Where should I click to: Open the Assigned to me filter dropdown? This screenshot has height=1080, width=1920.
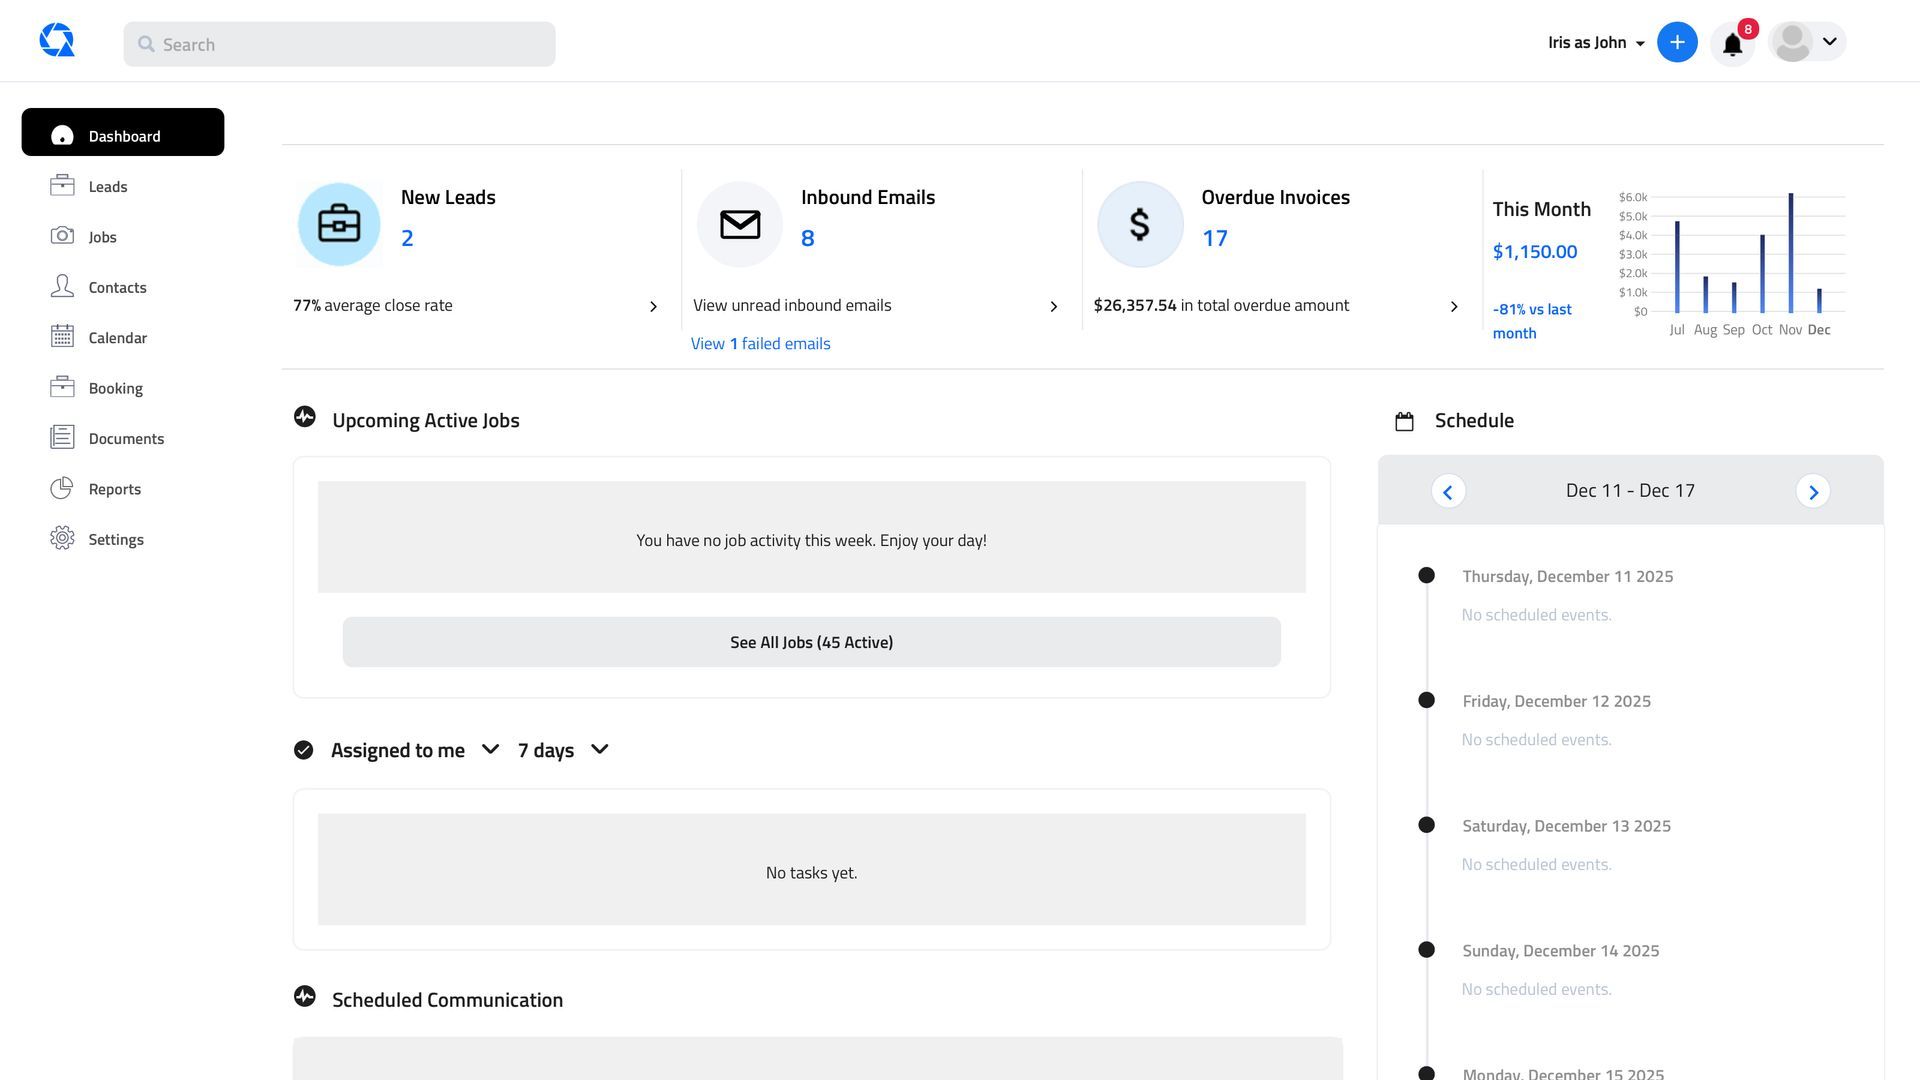(490, 749)
